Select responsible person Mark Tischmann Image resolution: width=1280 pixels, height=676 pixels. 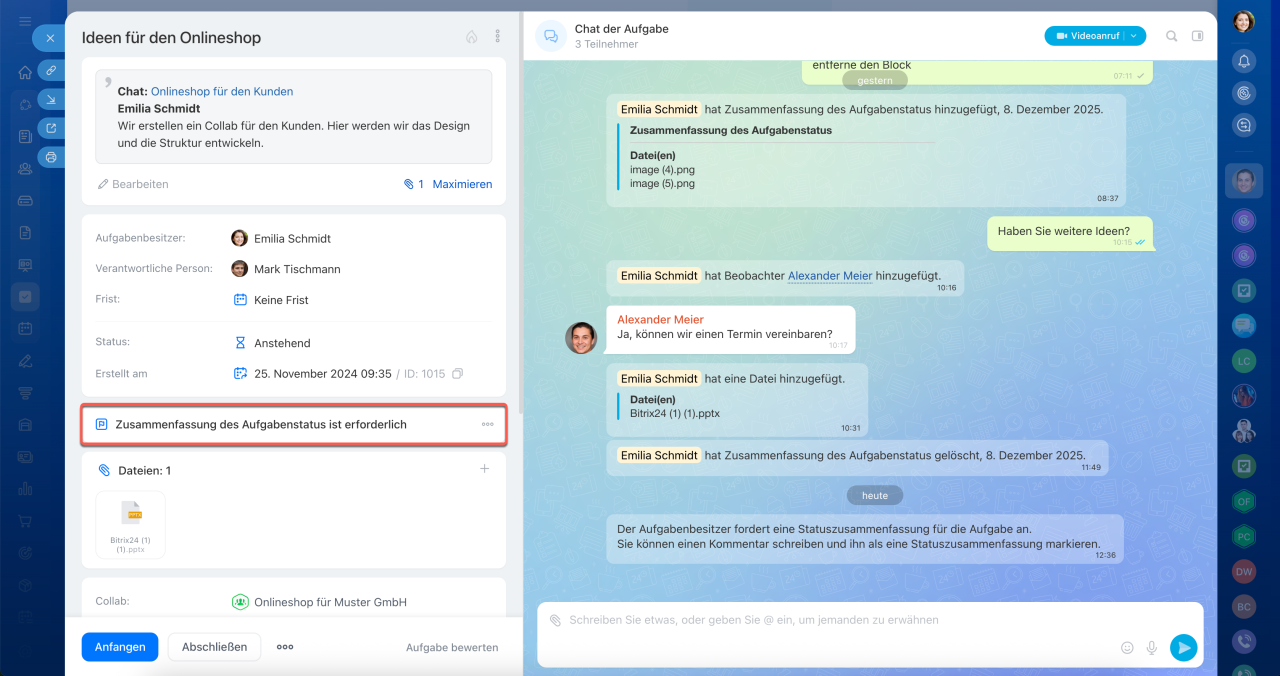pos(286,269)
